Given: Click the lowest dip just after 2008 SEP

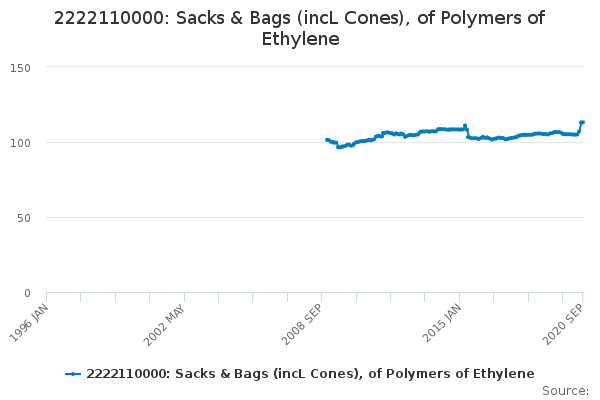Looking at the screenshot, I should [339, 147].
